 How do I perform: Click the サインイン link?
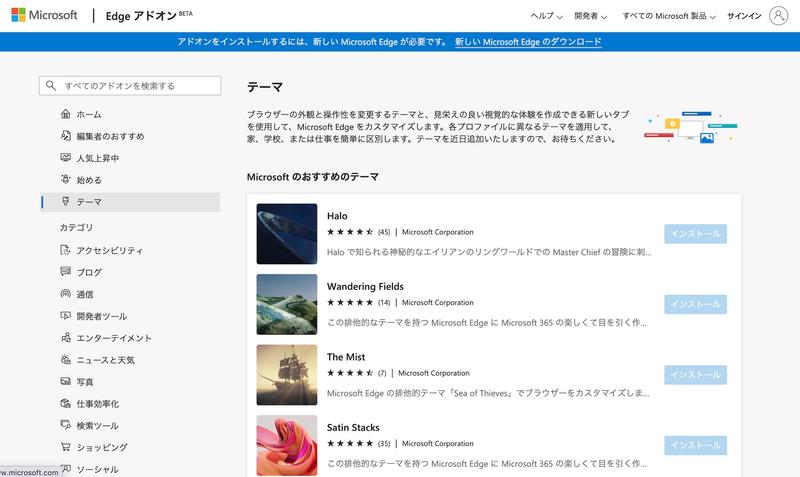(x=744, y=16)
